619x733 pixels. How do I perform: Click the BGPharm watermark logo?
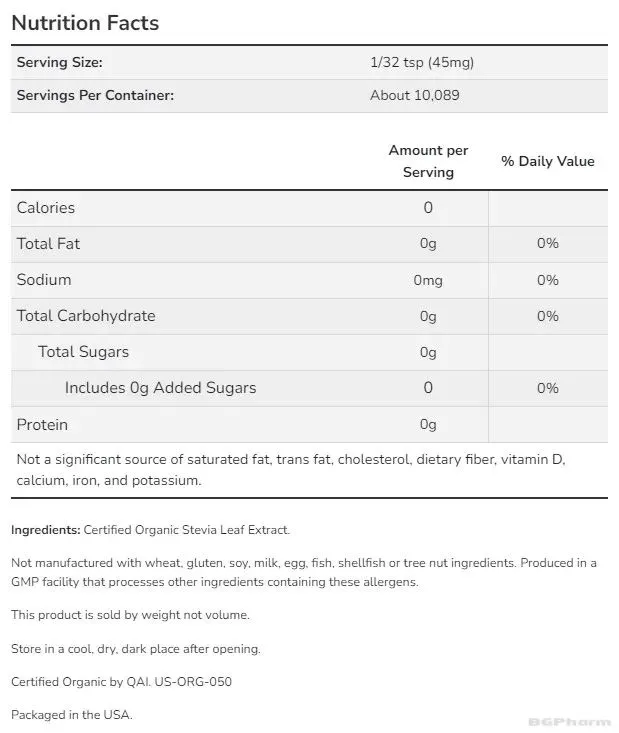pos(569,722)
